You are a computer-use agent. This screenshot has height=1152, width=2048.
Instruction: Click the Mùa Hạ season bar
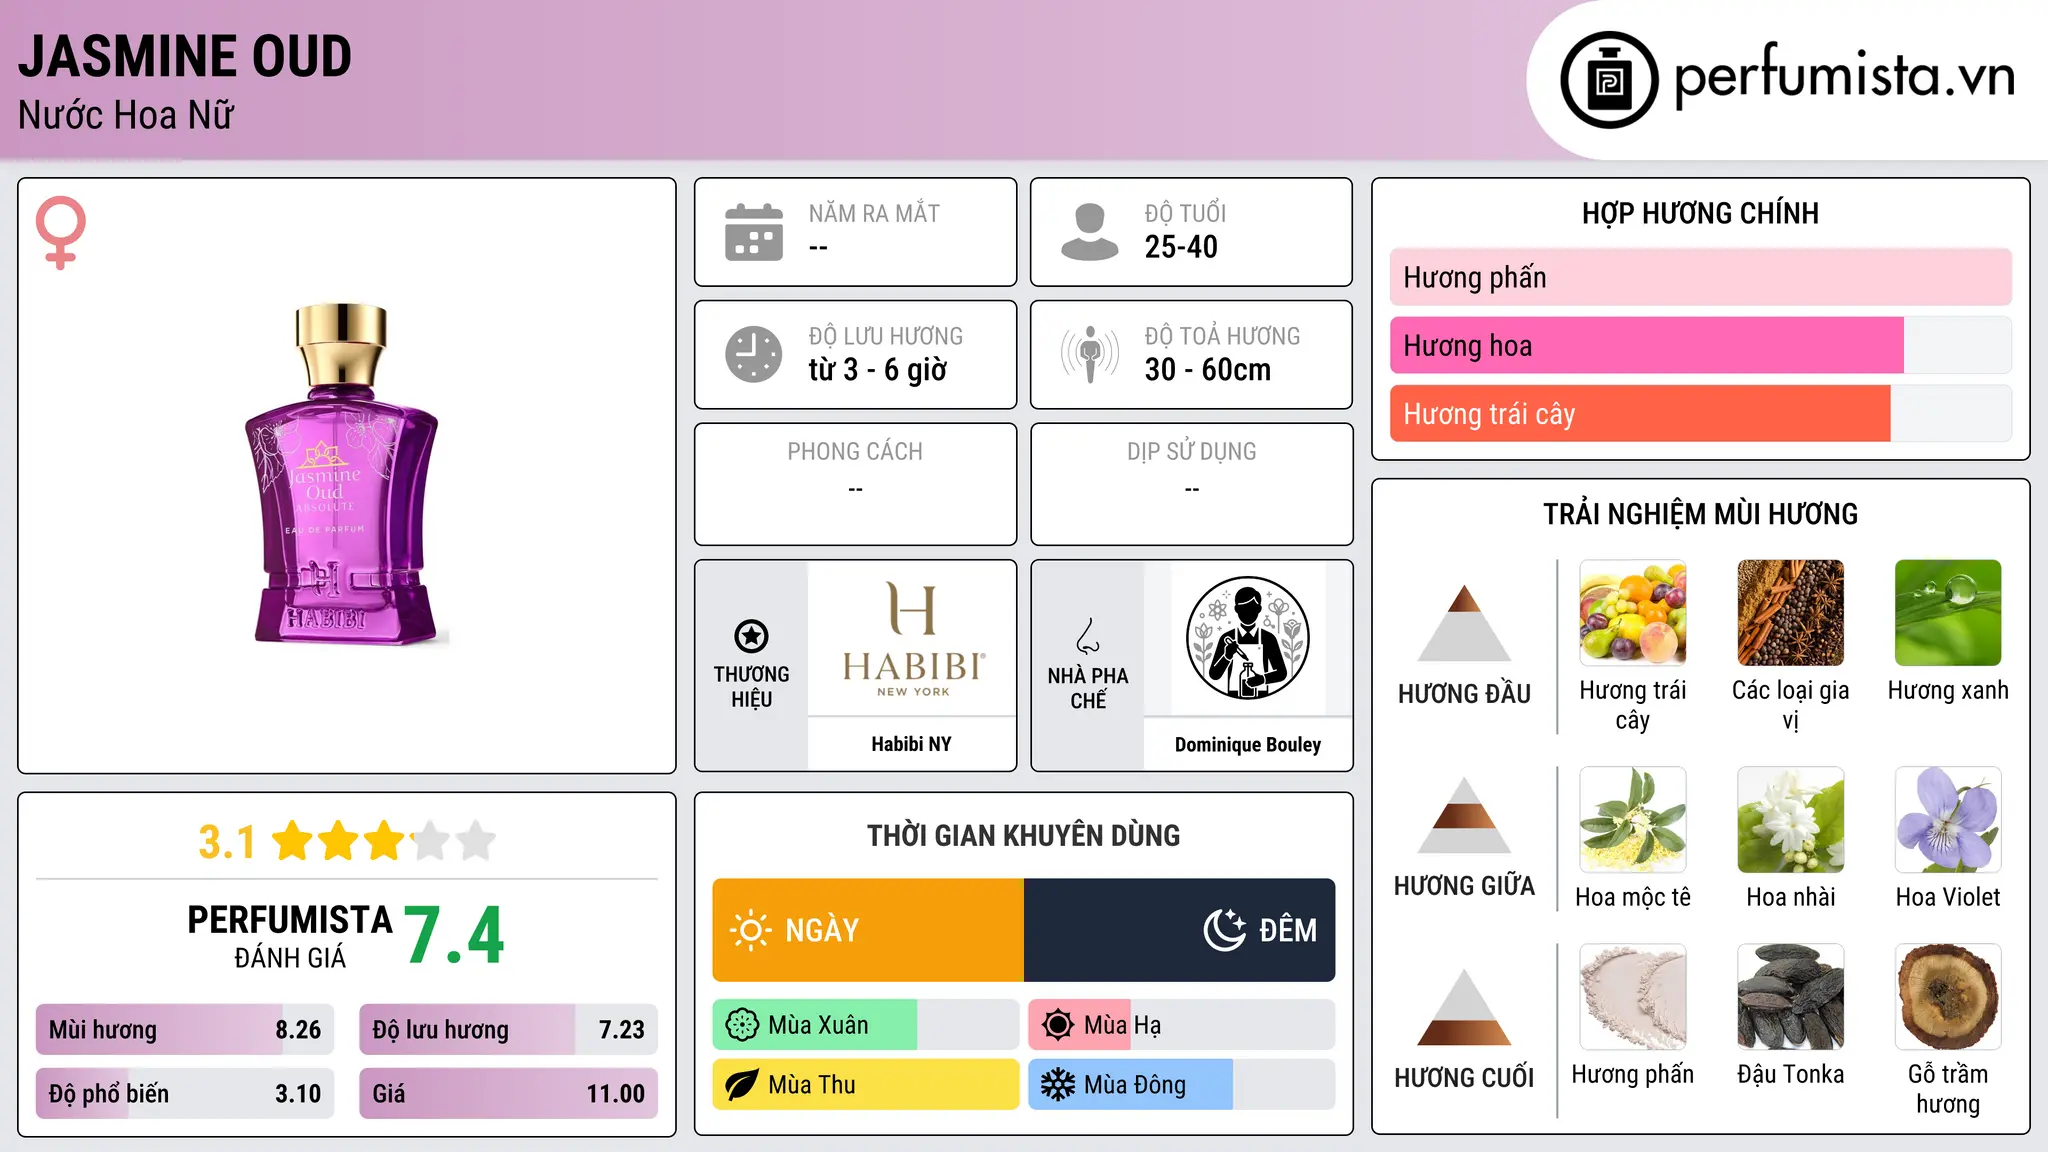point(1182,1025)
